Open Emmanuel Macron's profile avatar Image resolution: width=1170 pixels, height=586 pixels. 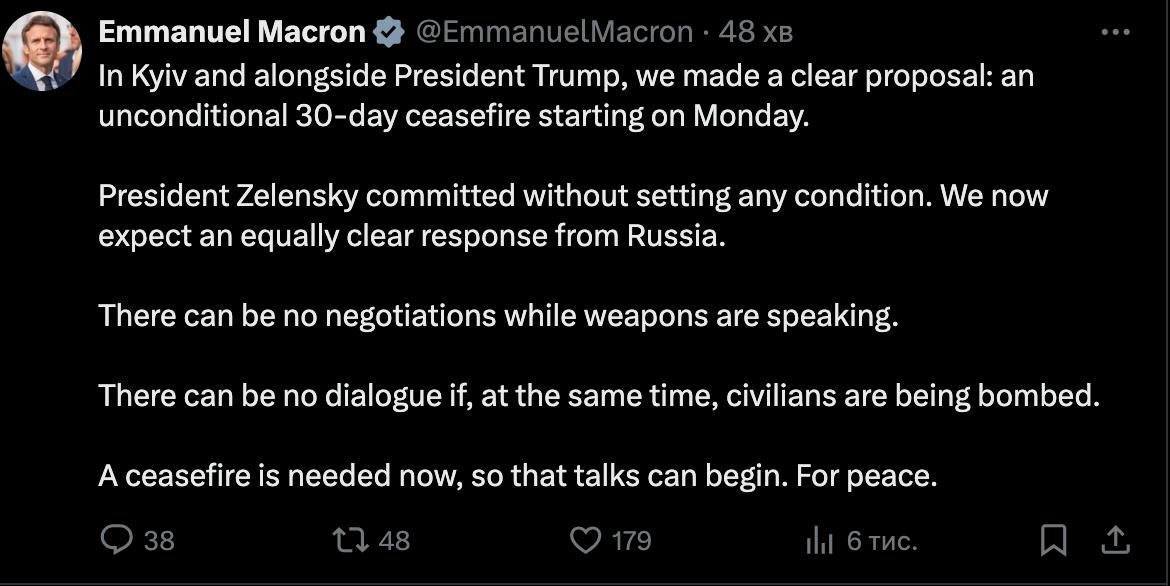coord(42,52)
